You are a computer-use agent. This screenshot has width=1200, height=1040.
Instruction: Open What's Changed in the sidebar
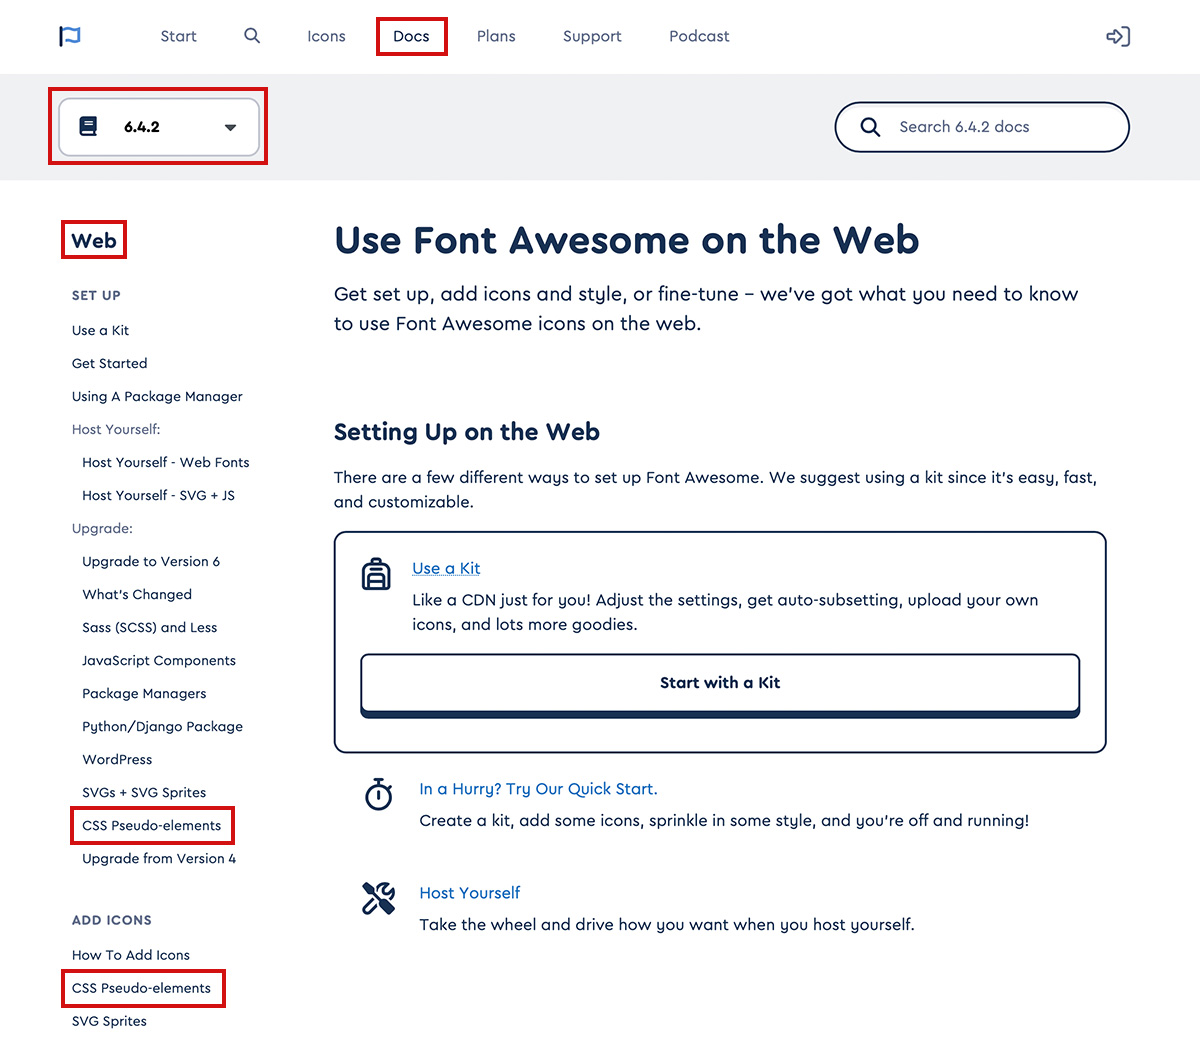pos(137,594)
